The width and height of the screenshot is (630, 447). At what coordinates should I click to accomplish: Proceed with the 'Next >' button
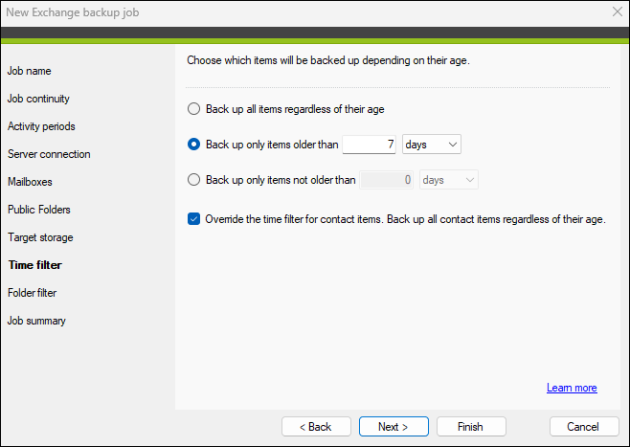coord(394,427)
